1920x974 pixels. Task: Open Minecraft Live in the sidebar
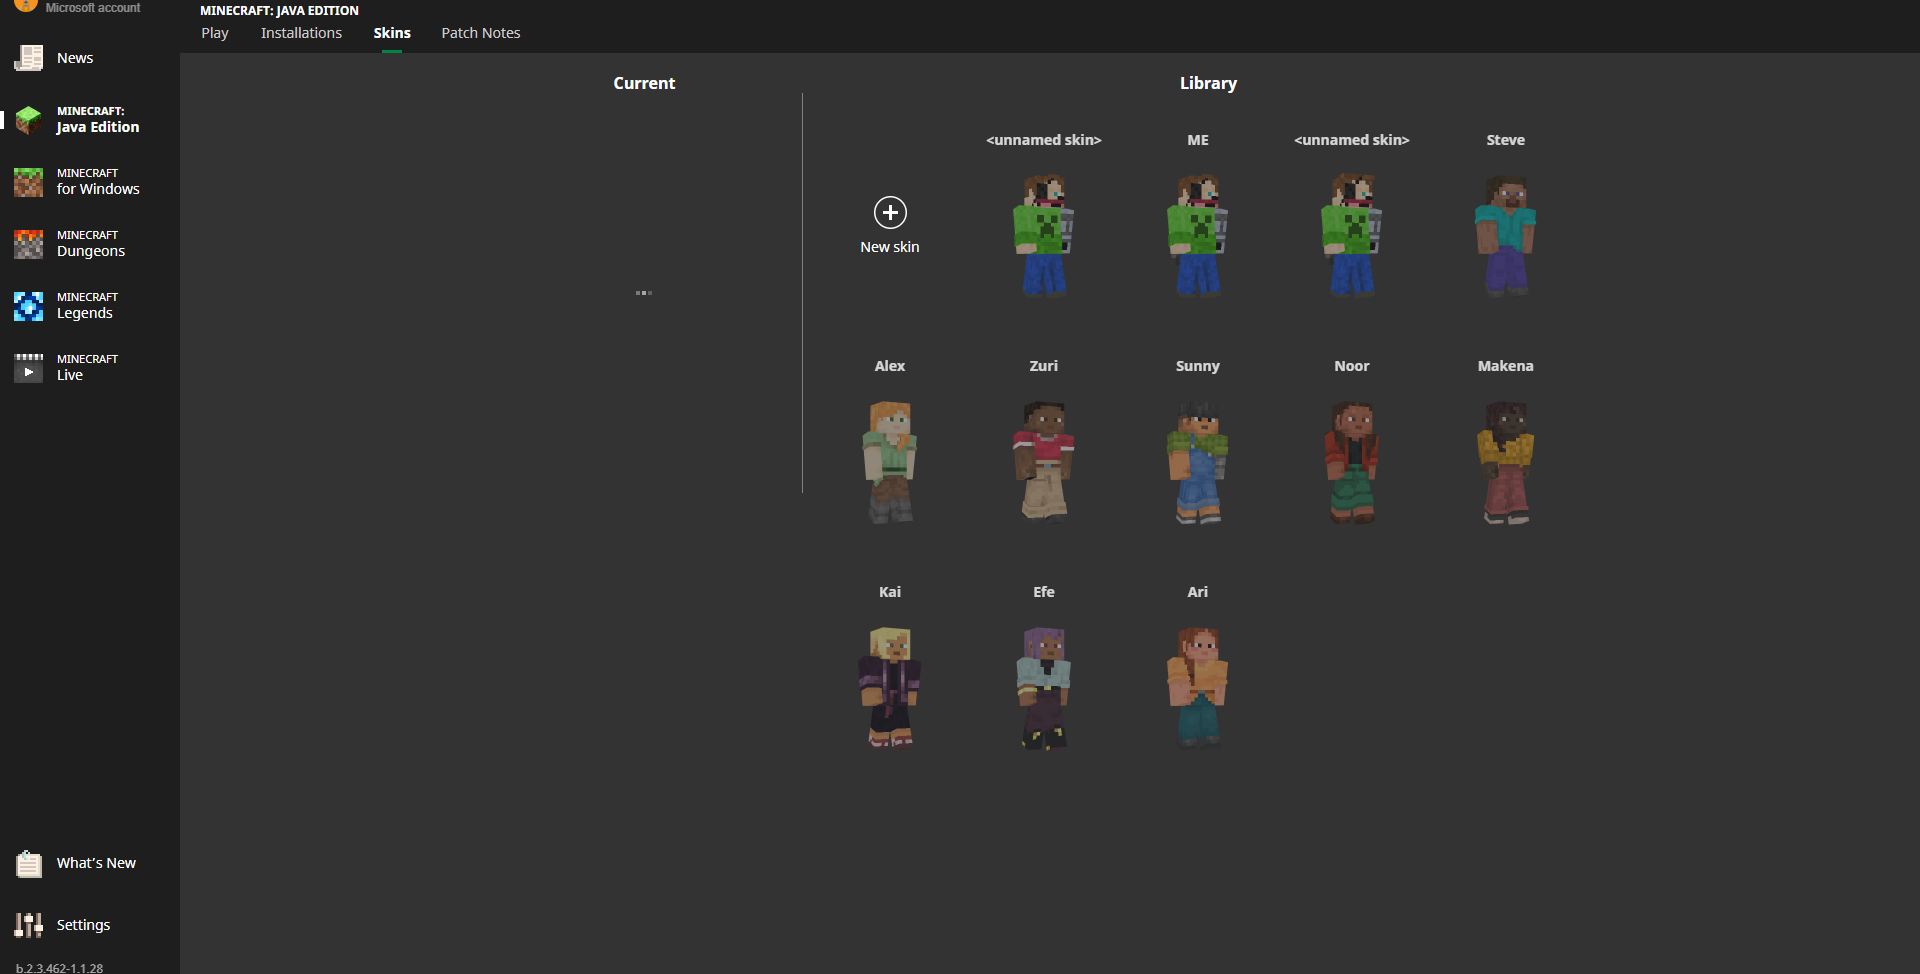pos(88,368)
